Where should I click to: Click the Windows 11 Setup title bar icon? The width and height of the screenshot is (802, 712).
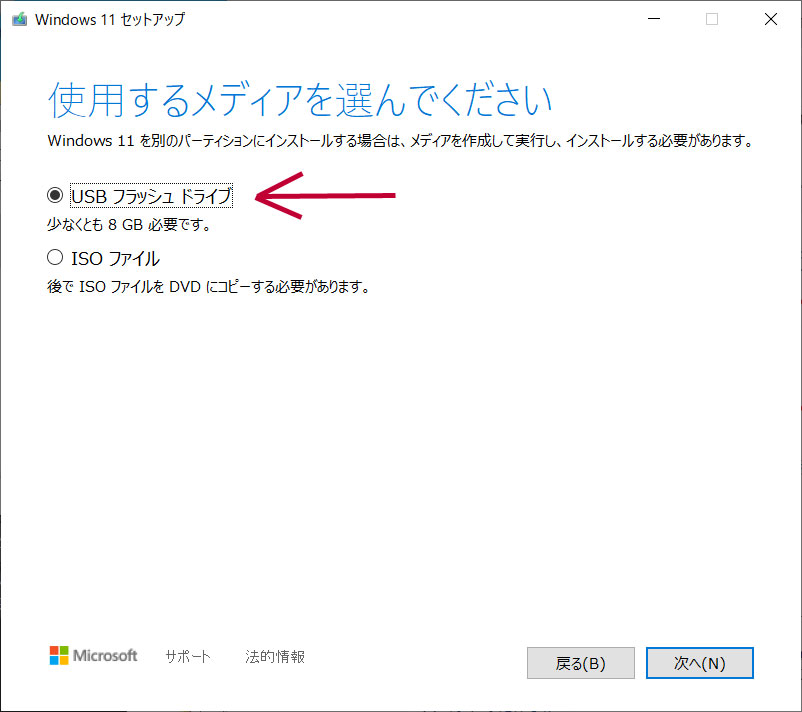19,19
